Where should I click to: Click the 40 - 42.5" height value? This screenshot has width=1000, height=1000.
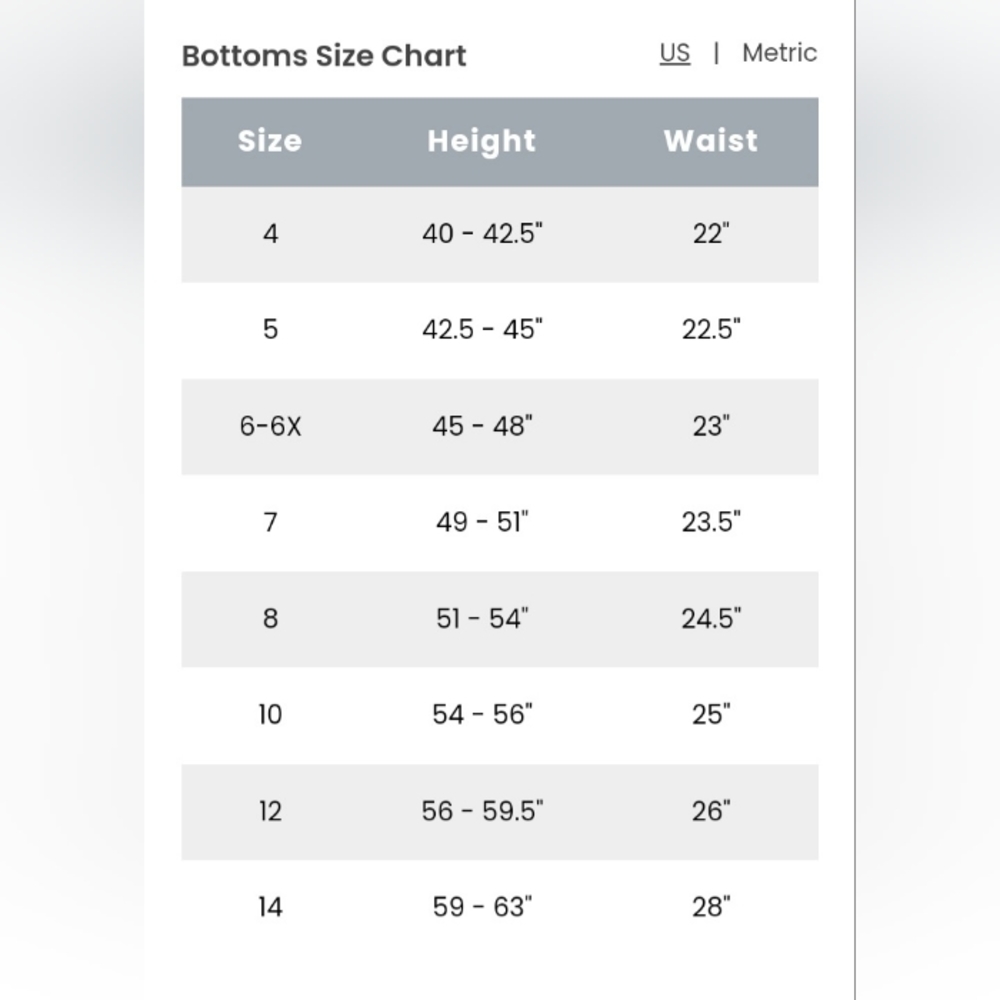[x=482, y=234]
